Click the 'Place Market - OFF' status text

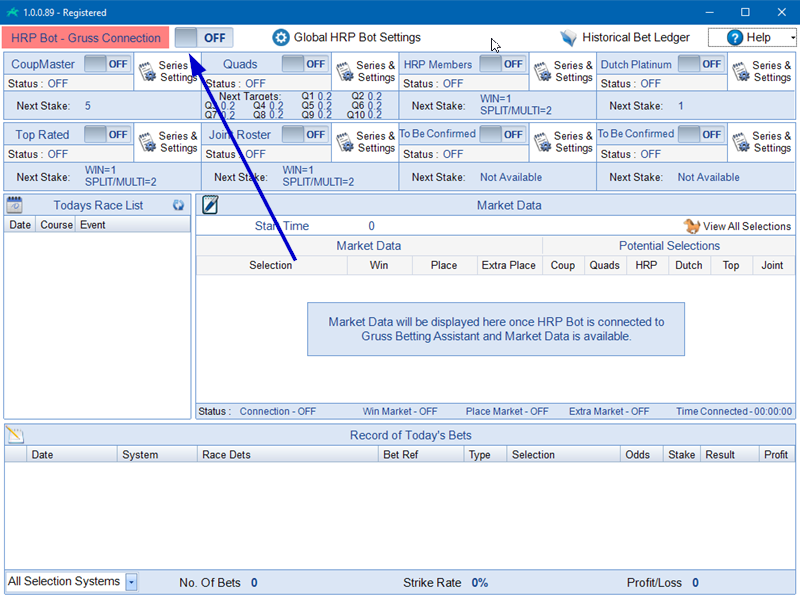(507, 411)
